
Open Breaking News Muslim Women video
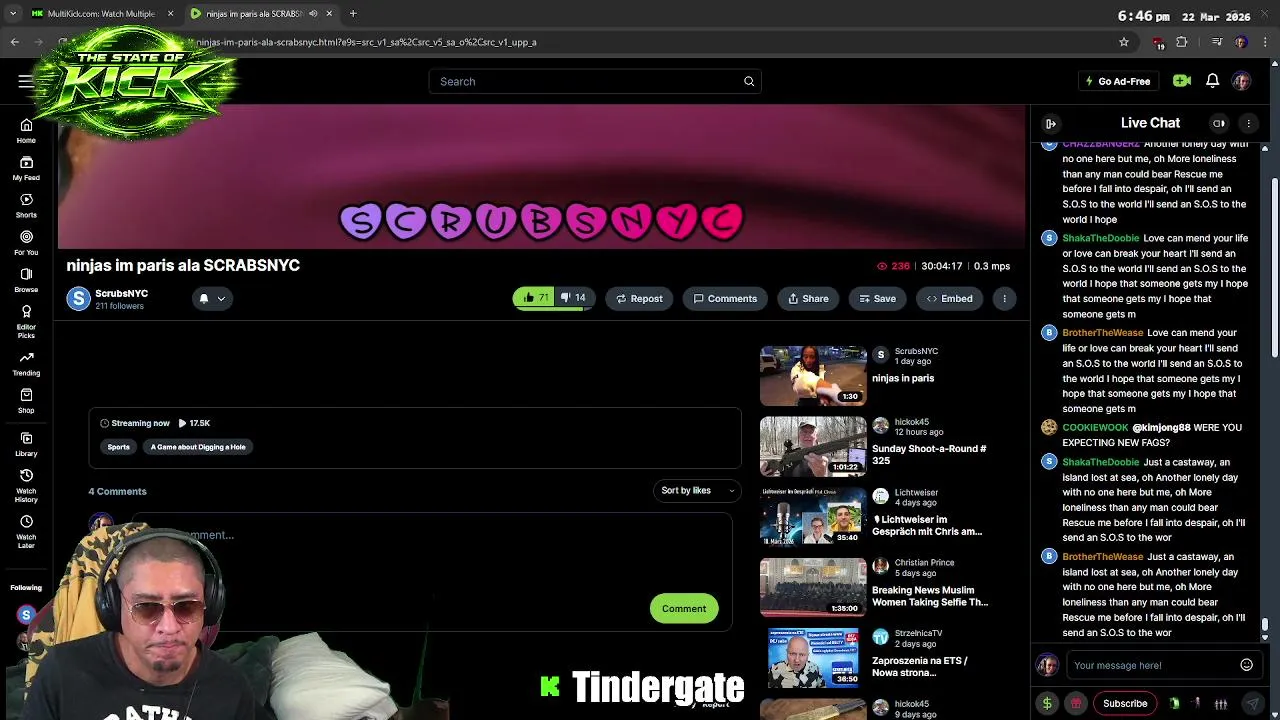coord(813,587)
